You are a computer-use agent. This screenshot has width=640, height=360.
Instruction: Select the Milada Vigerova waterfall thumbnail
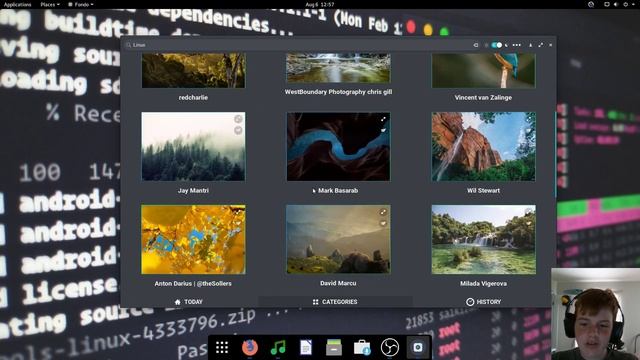(x=484, y=240)
